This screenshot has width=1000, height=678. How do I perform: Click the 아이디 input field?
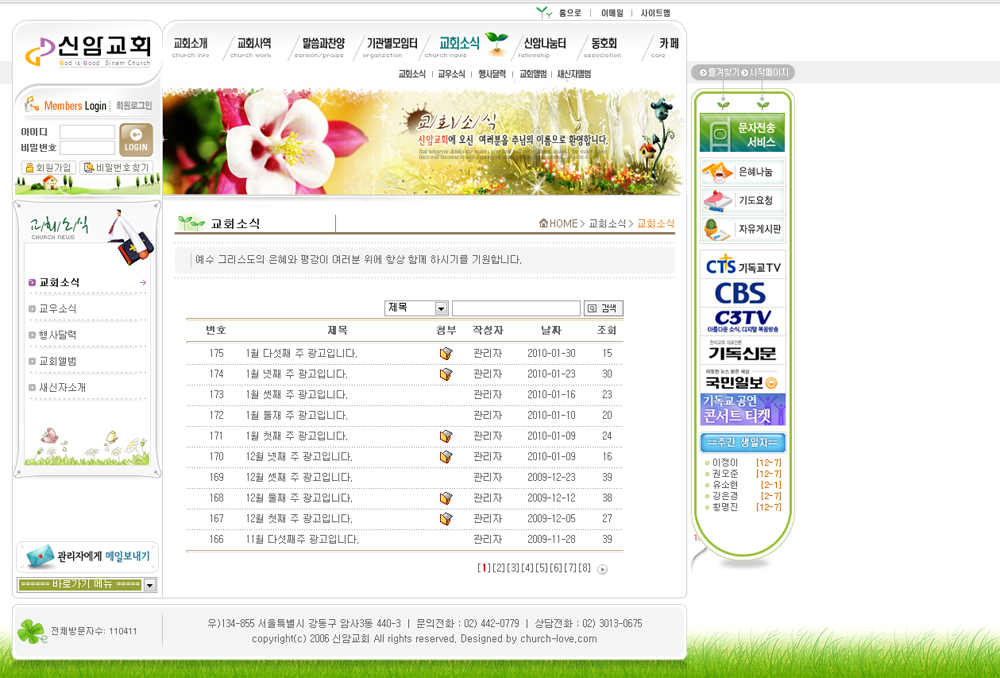coord(87,132)
